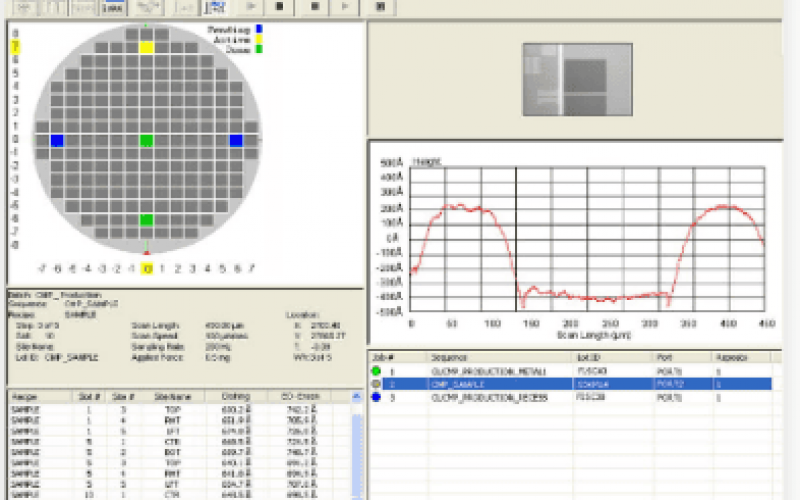Select the blue pending die on left side of wafer
Viewport: 800px width, 500px height.
(56, 140)
